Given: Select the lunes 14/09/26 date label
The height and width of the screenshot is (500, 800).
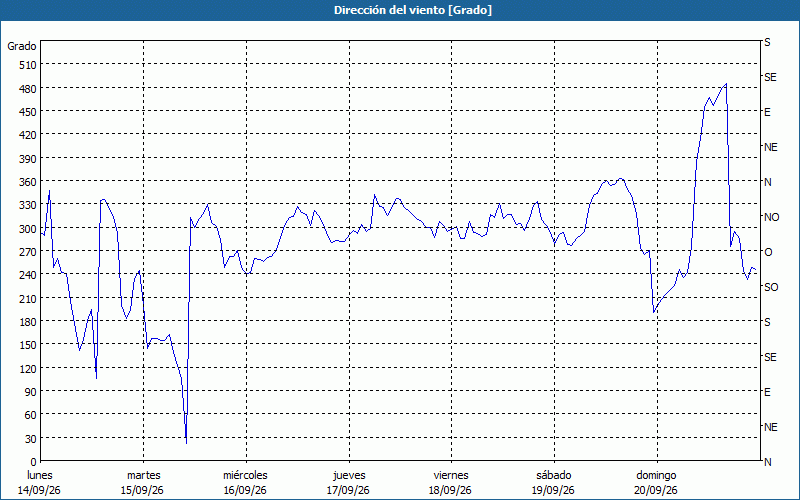Looking at the screenshot, I should [39, 483].
